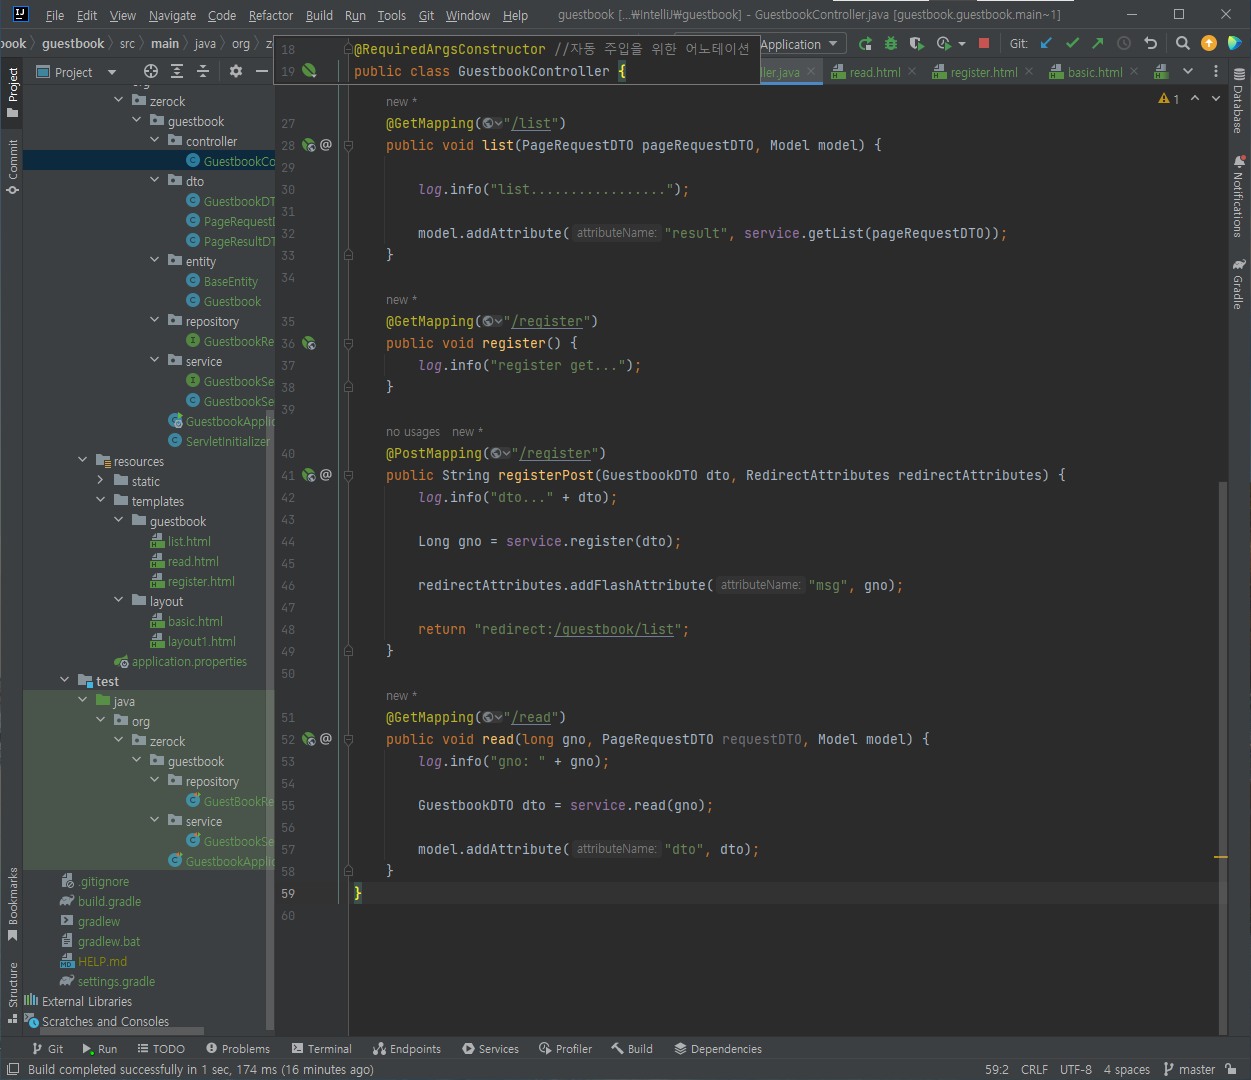
Task: Toggle the Problems tool window
Action: coord(238,1049)
